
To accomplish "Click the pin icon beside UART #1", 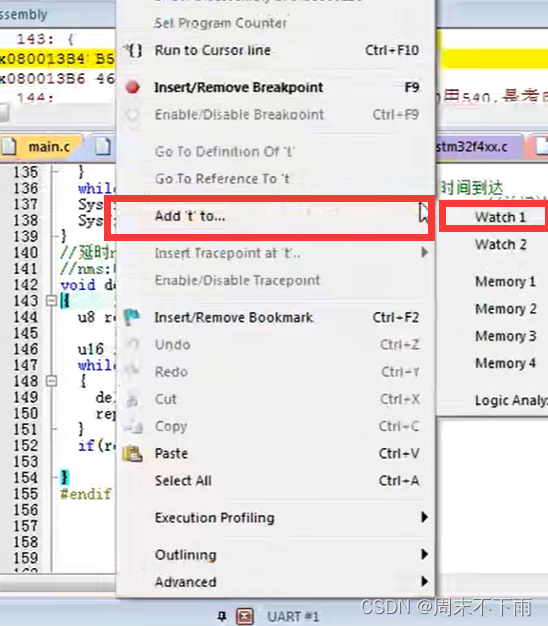I will [x=222, y=616].
